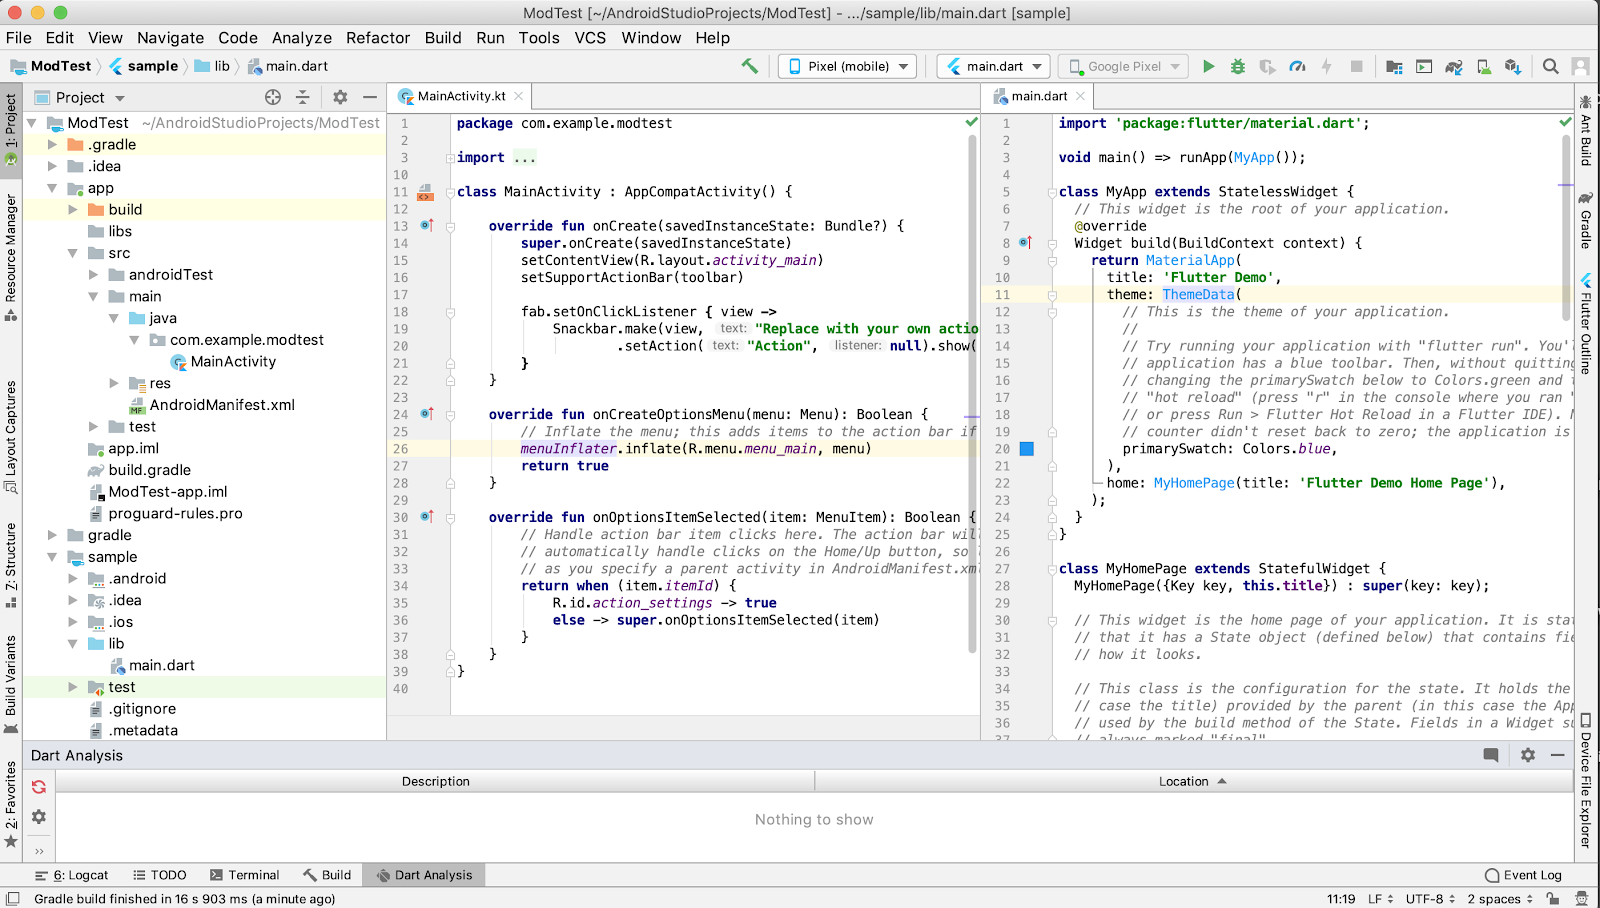Viewport: 1600px width, 908px height.
Task: Toggle the tool window bars button at bottom-left
Action: coord(12,899)
